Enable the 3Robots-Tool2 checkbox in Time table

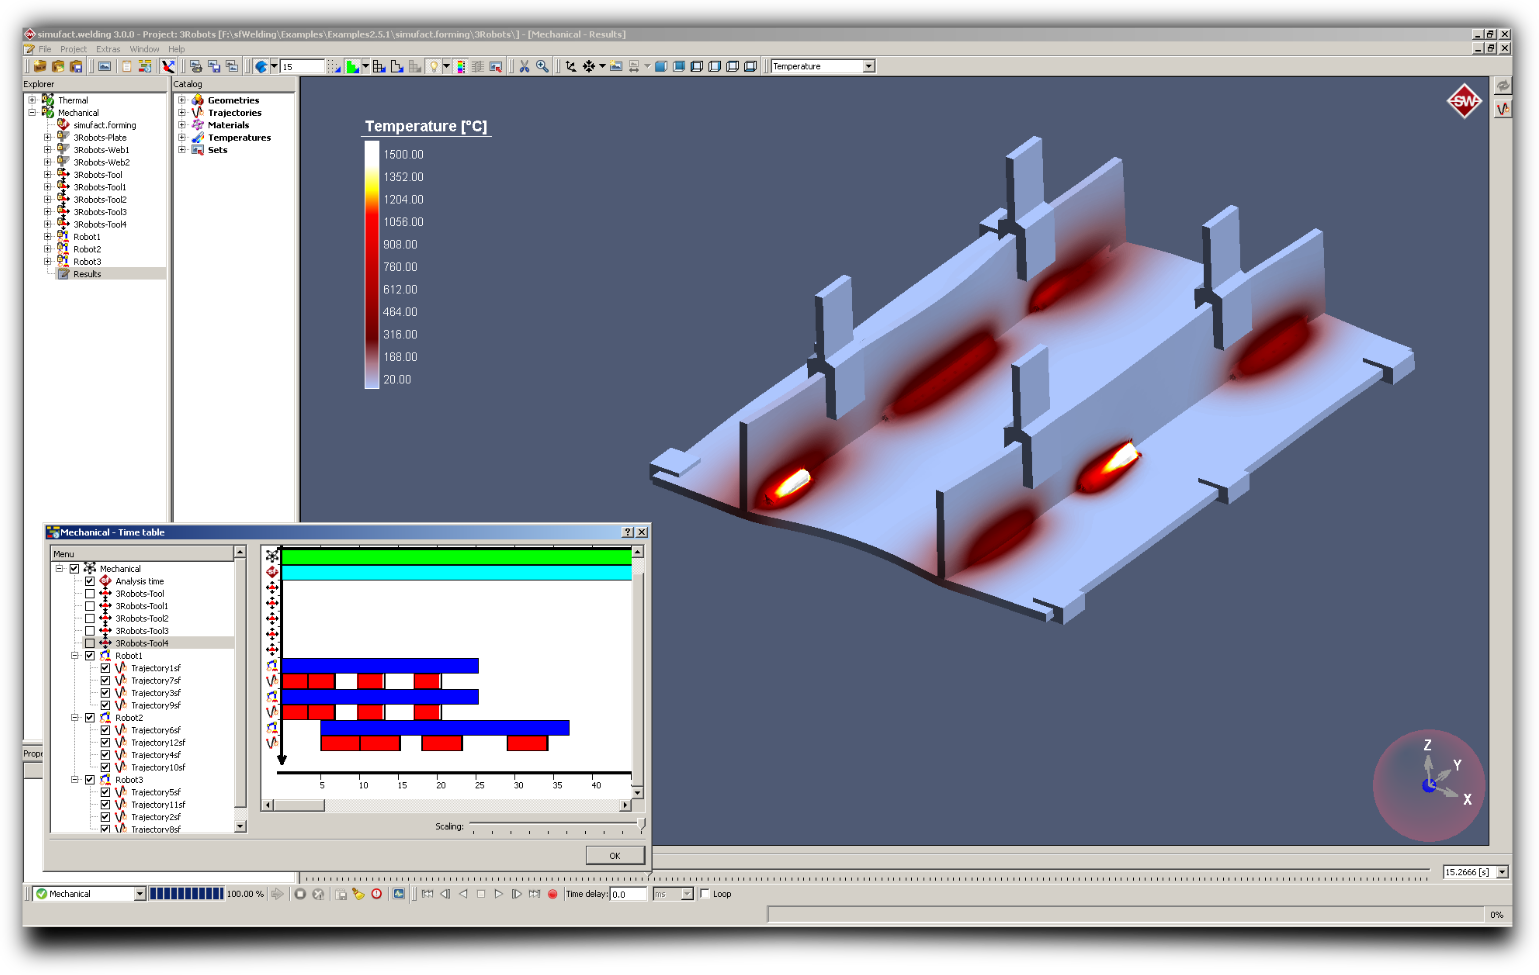[x=90, y=619]
